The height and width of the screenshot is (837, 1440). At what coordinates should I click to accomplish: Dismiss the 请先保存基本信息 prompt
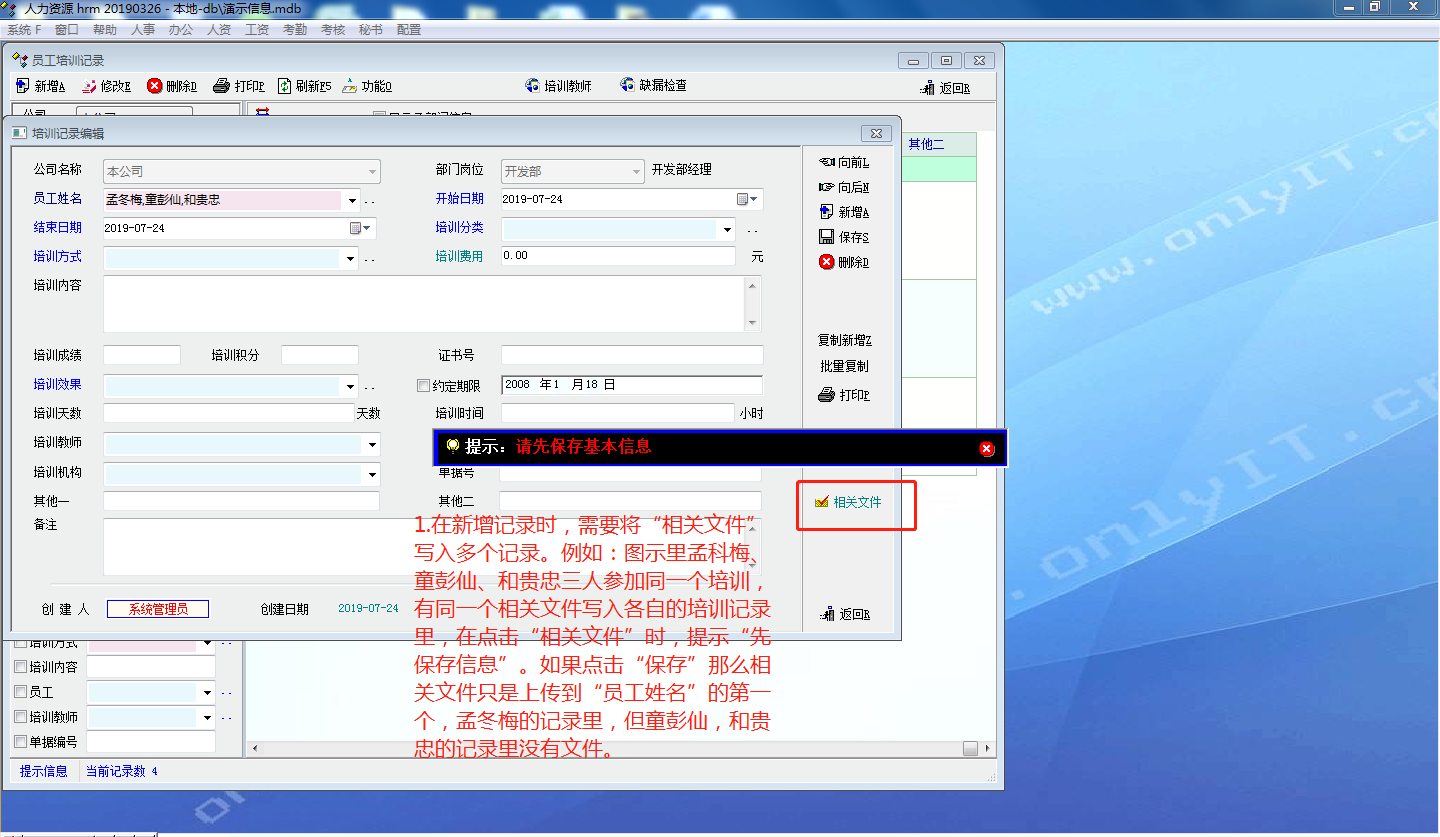987,448
